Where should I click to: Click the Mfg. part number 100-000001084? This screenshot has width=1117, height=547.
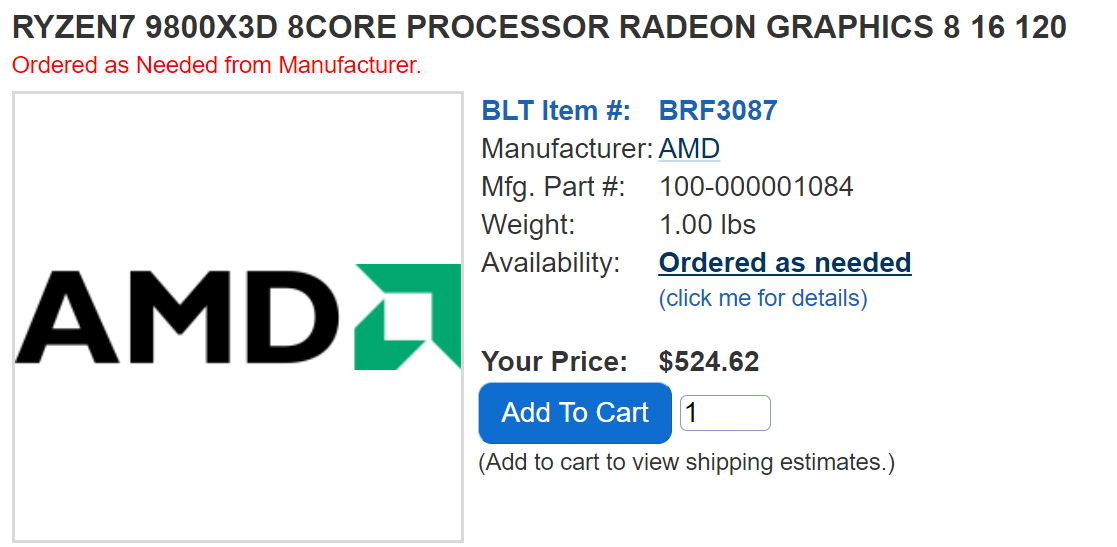point(756,187)
